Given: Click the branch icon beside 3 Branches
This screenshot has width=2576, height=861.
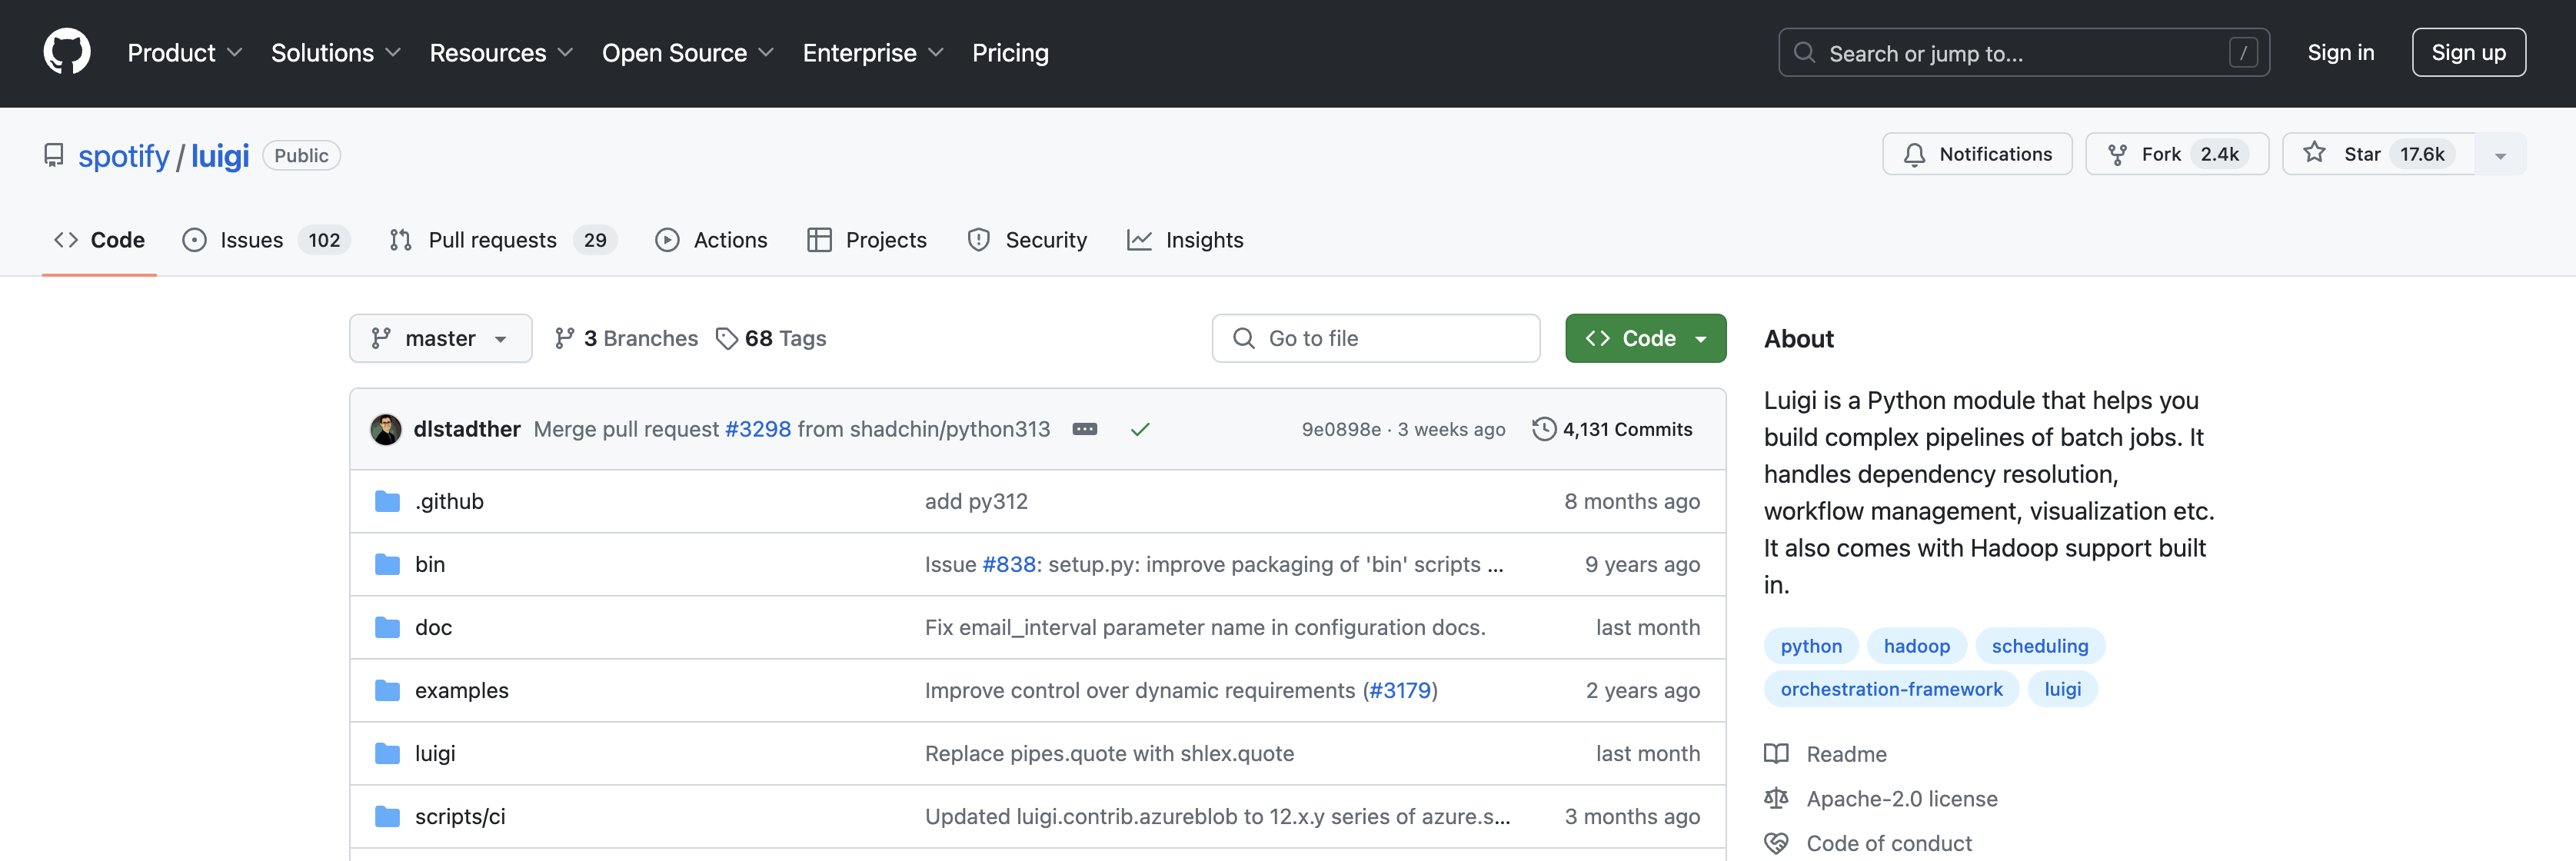Looking at the screenshot, I should (x=565, y=339).
